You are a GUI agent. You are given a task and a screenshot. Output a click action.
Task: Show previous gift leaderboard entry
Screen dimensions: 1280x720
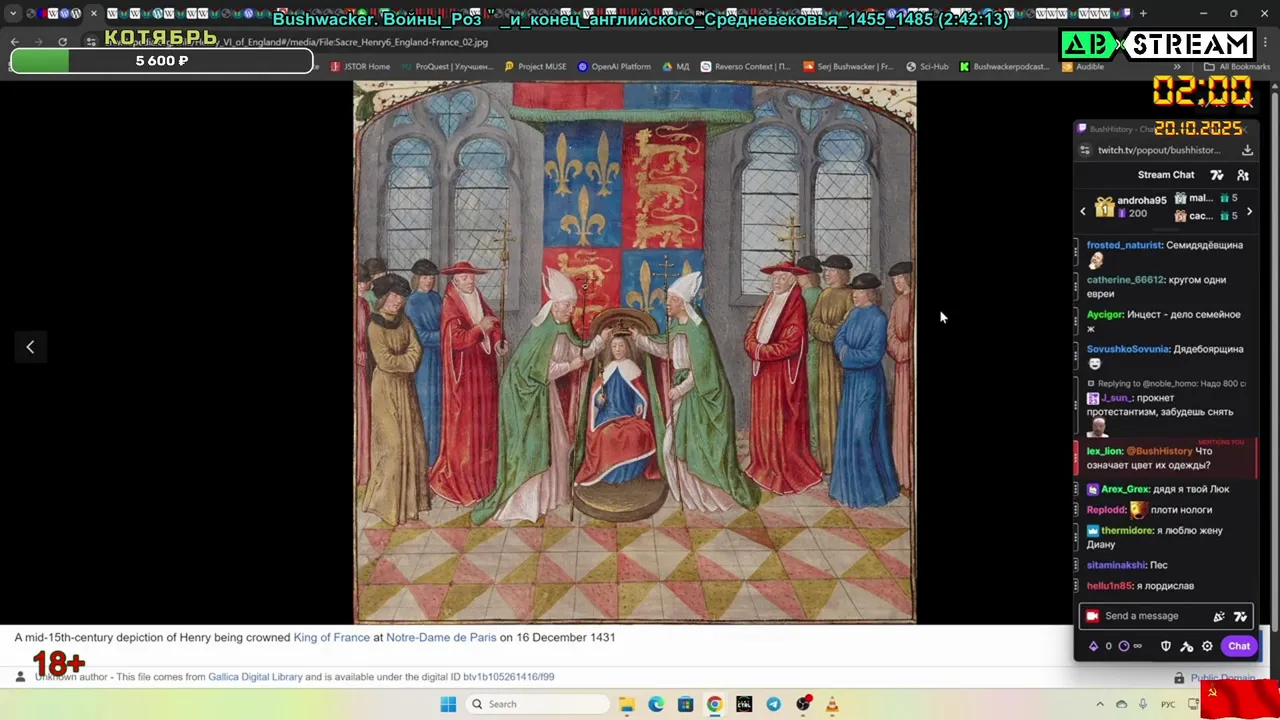[1082, 211]
